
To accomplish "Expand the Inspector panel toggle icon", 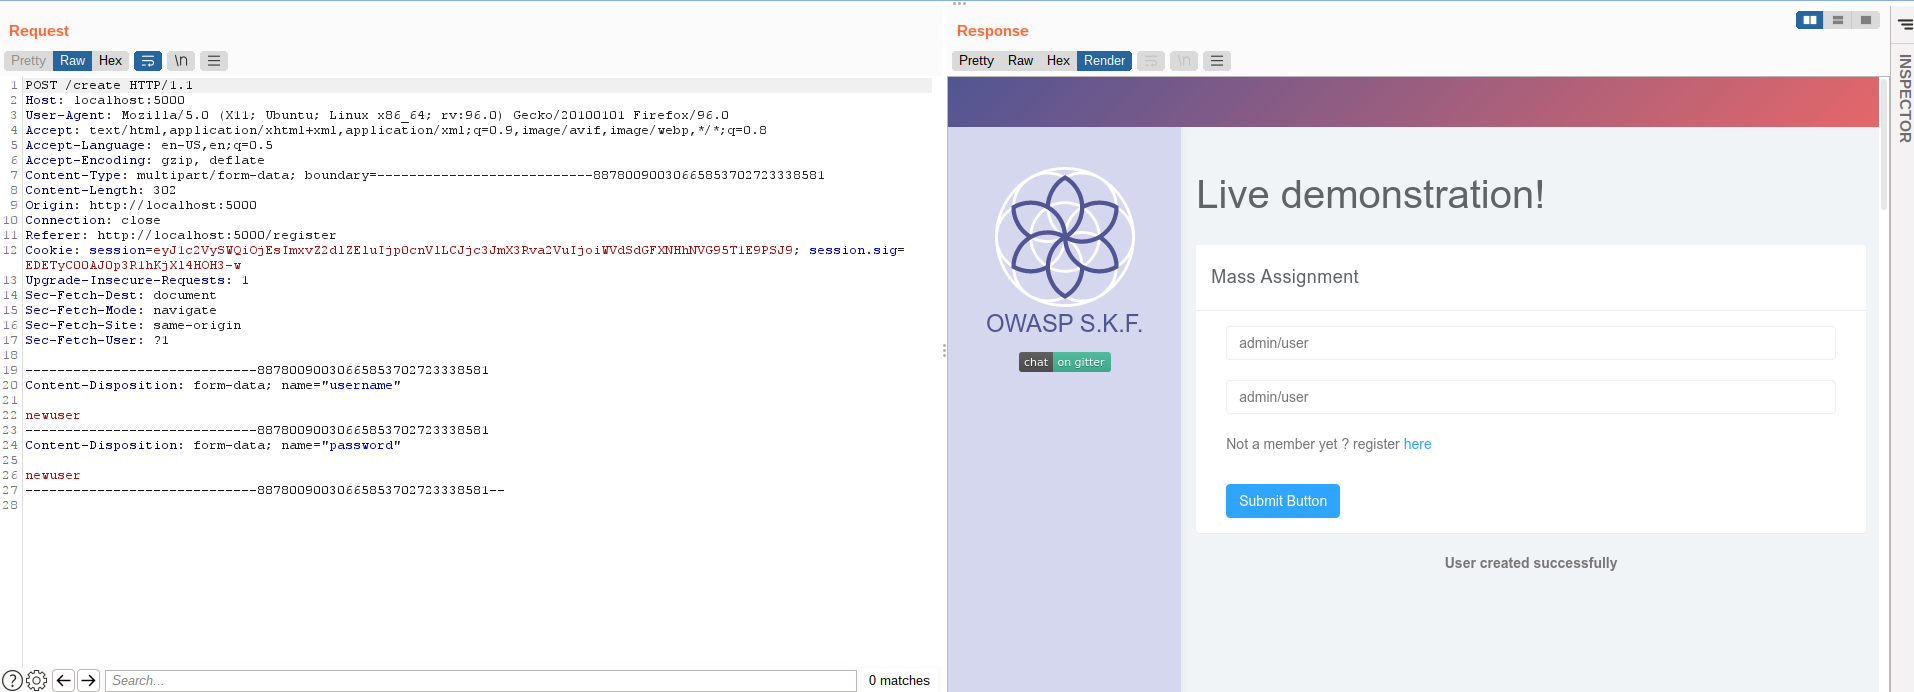I will click(x=1905, y=25).
